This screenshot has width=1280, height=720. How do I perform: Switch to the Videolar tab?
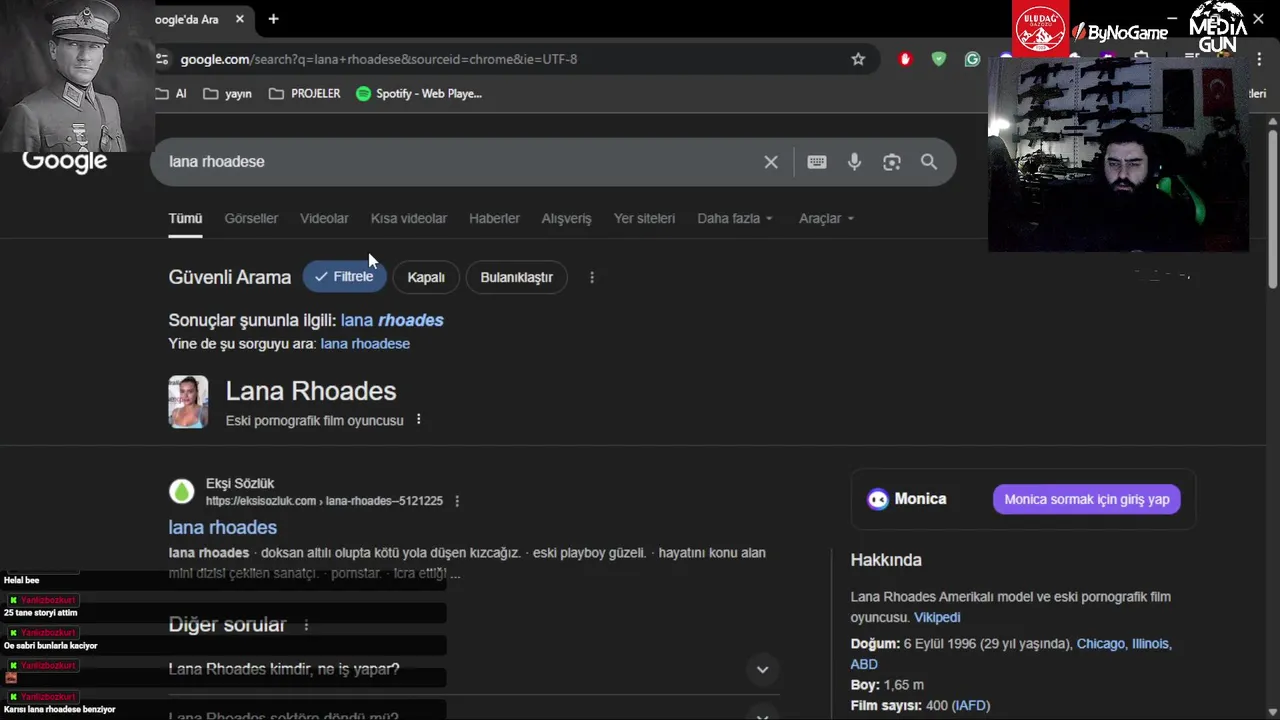click(x=324, y=218)
